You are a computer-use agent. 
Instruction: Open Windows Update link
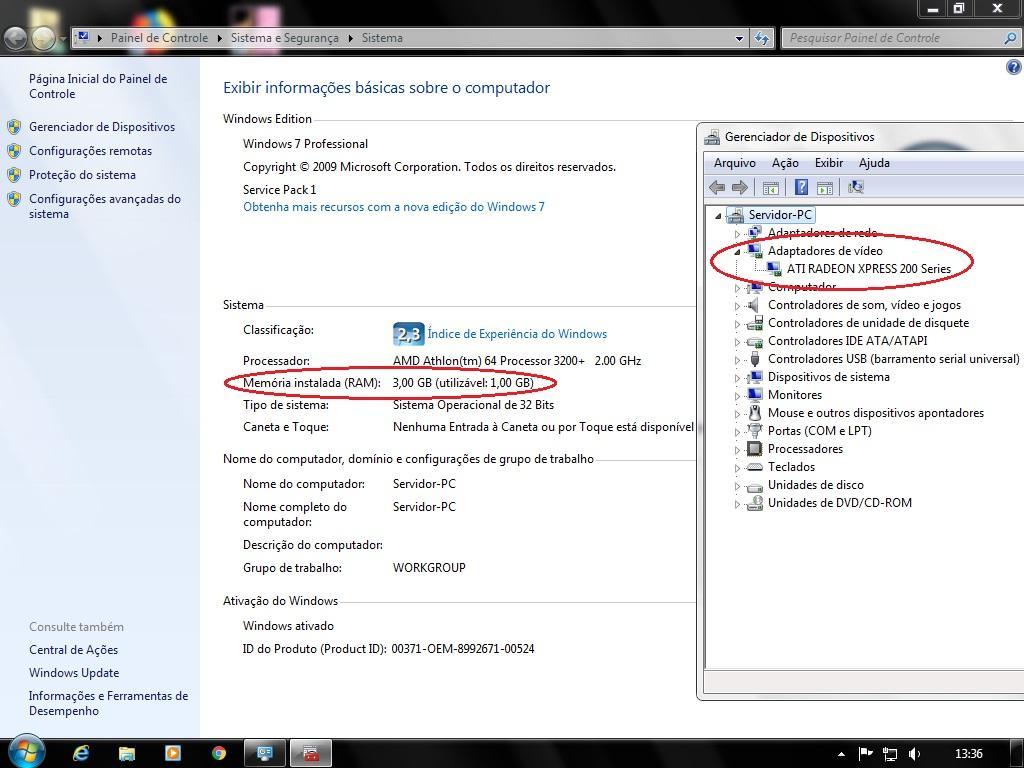coord(74,673)
